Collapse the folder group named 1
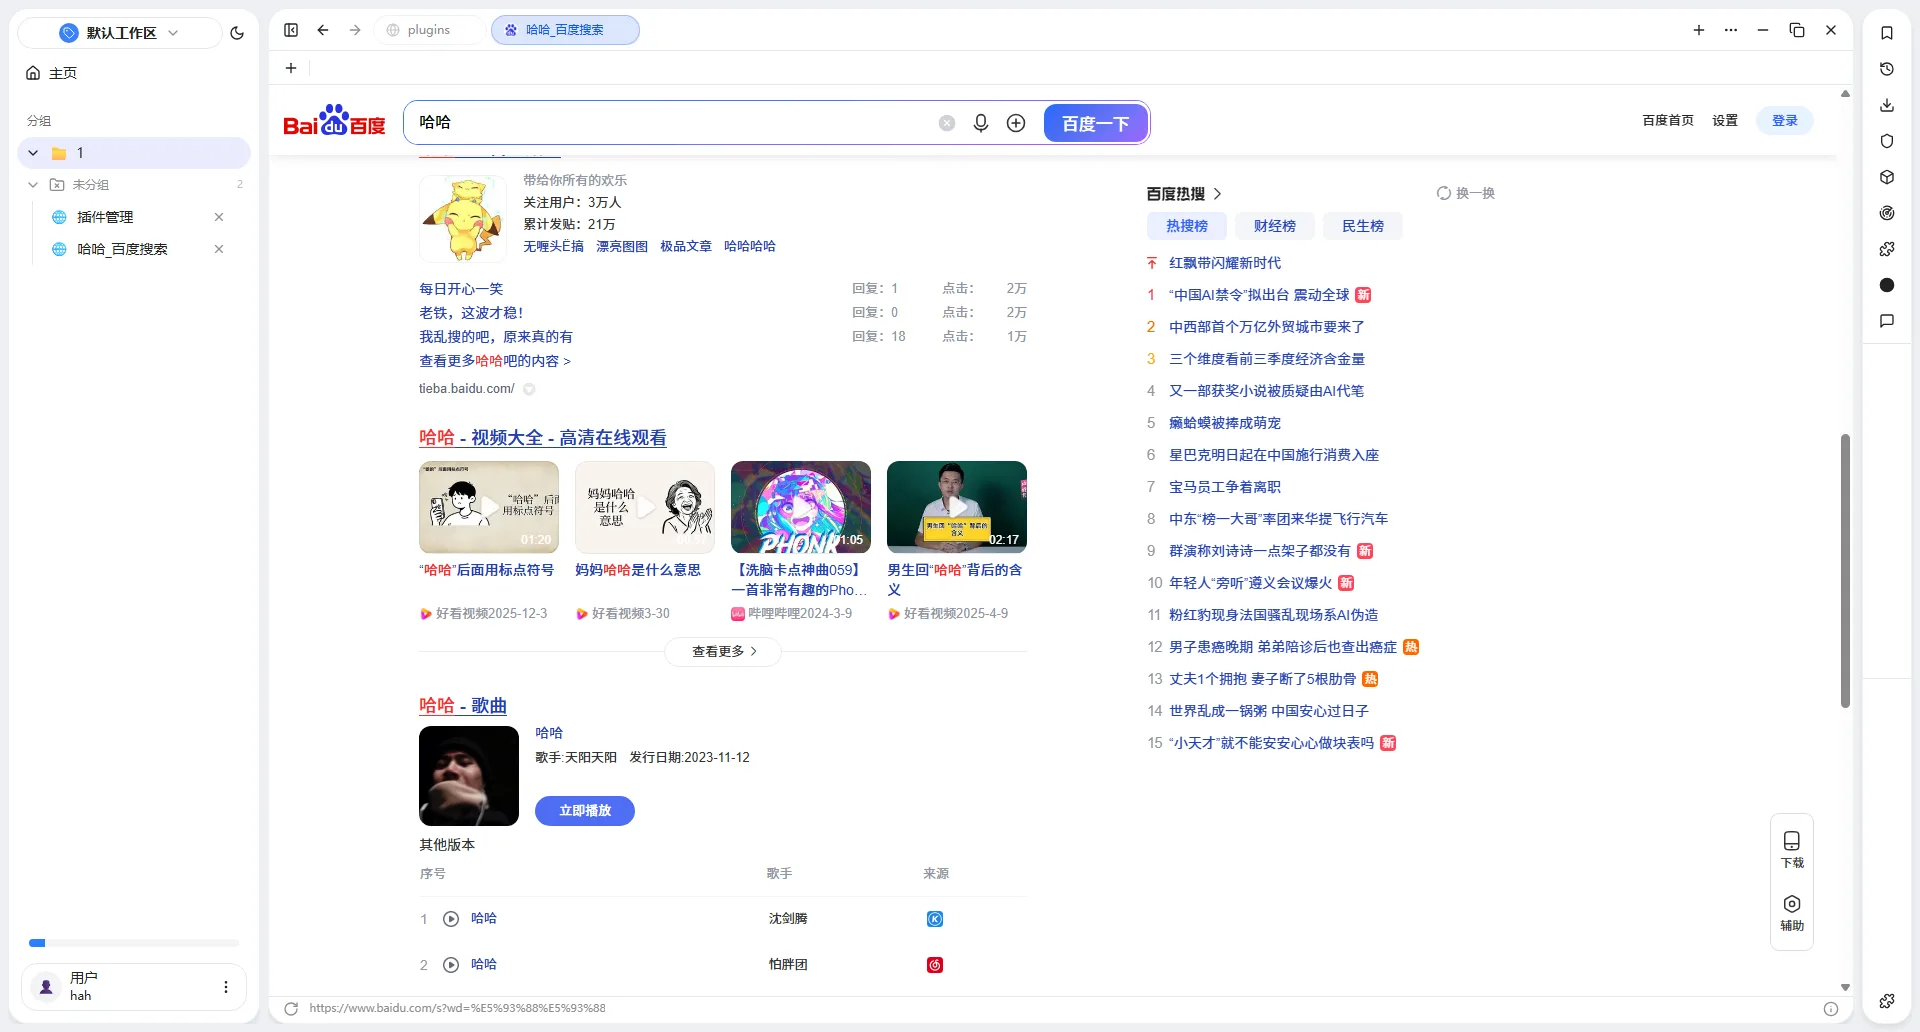The width and height of the screenshot is (1920, 1032). point(33,153)
